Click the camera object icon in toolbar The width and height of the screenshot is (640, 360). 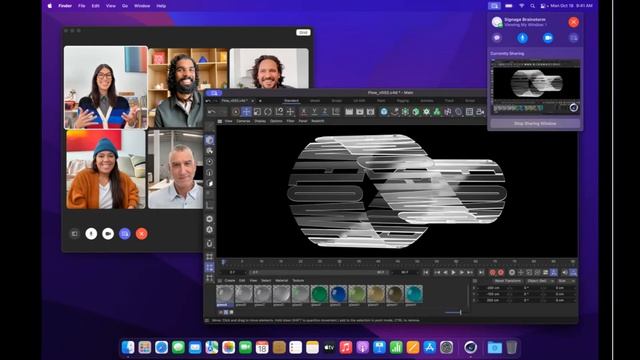coord(480,111)
